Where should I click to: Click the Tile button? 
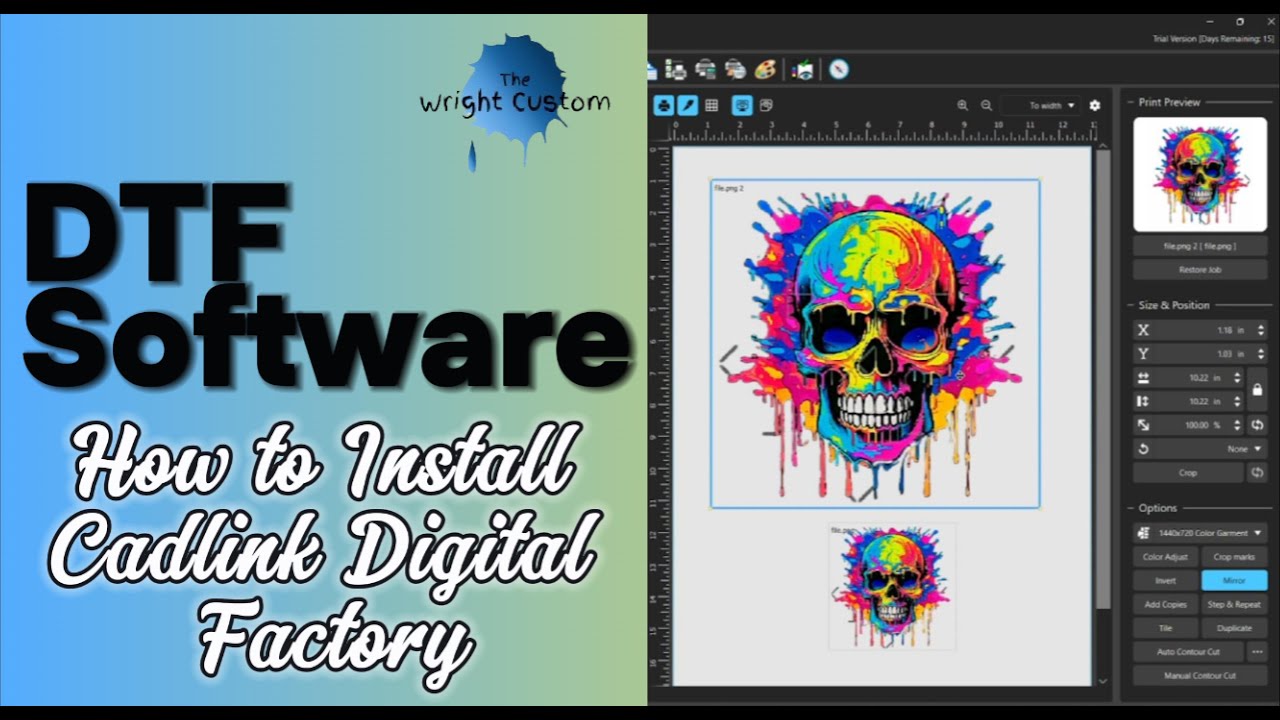tap(1165, 629)
